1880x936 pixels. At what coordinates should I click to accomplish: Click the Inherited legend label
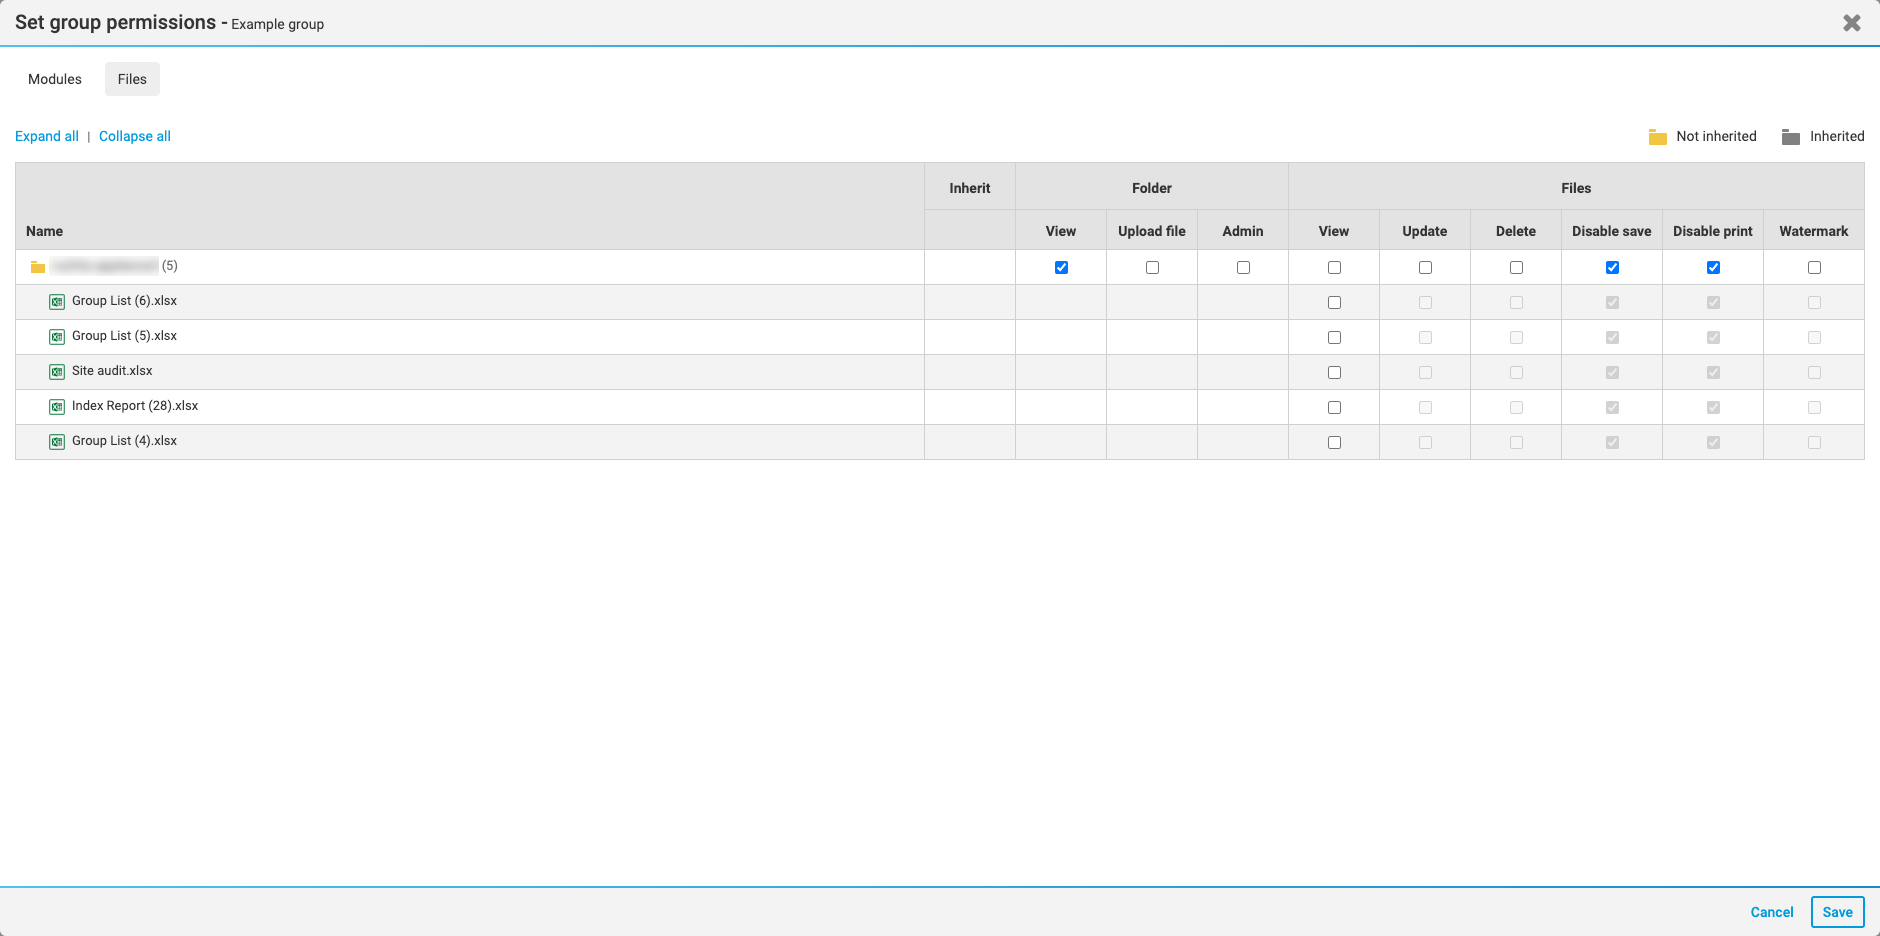coord(1837,136)
